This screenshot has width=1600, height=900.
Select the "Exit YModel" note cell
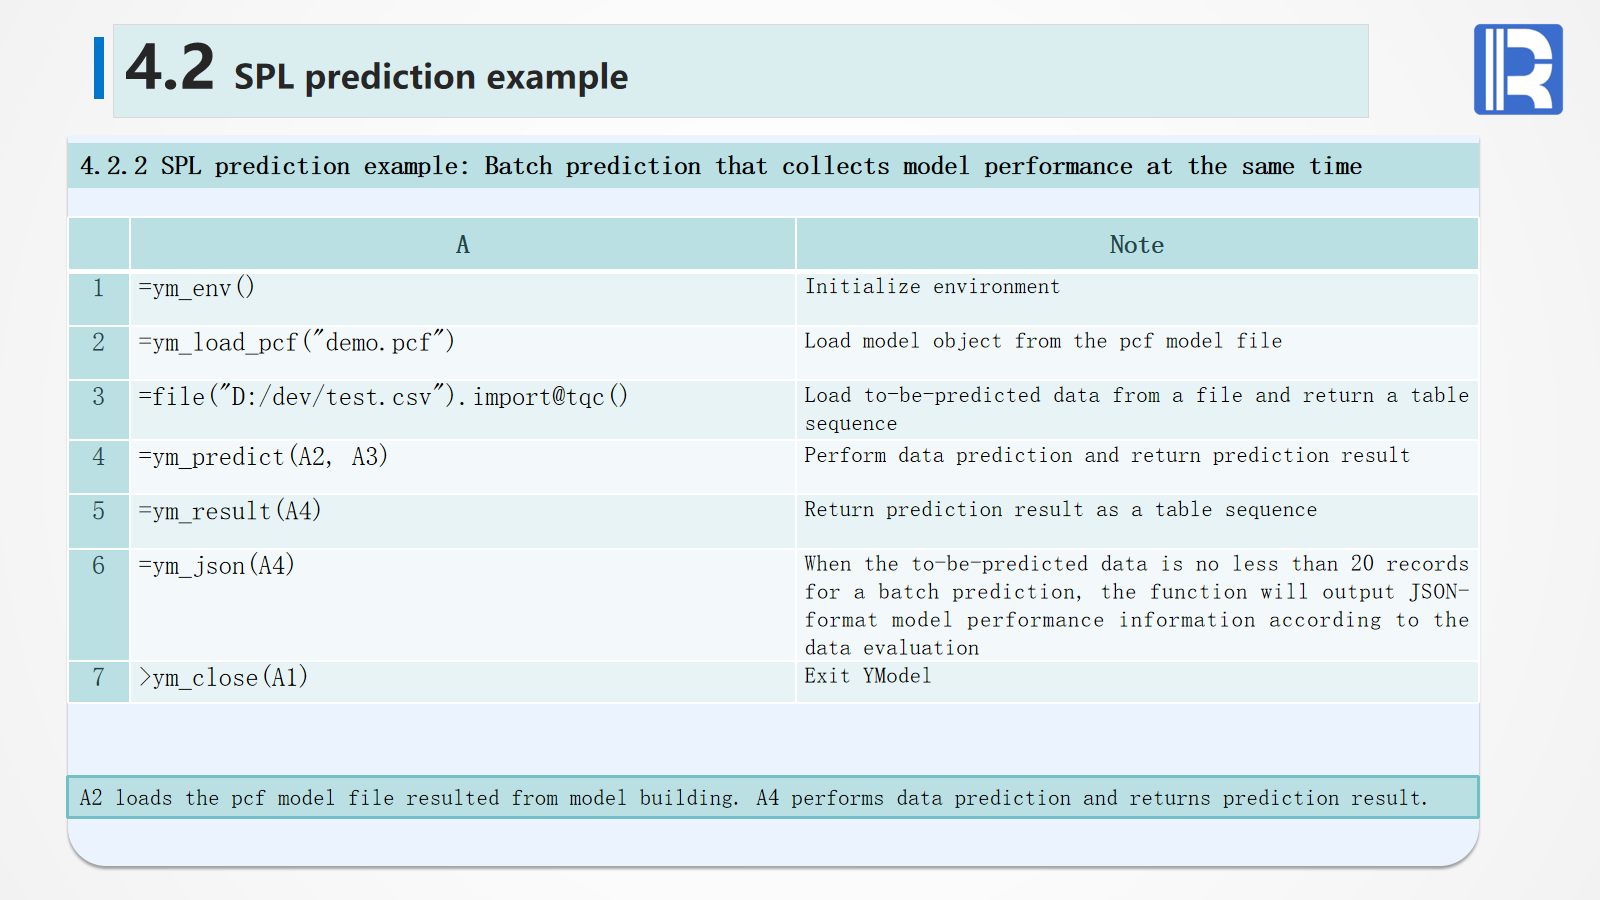coord(868,676)
